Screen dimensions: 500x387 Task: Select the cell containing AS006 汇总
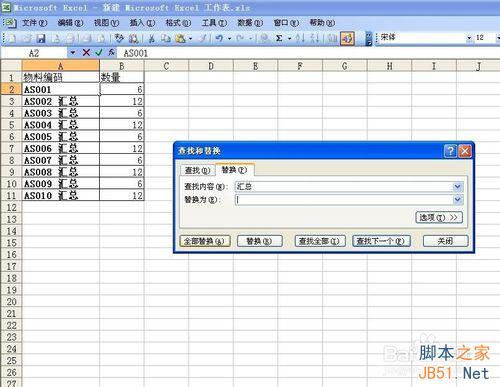(61, 148)
